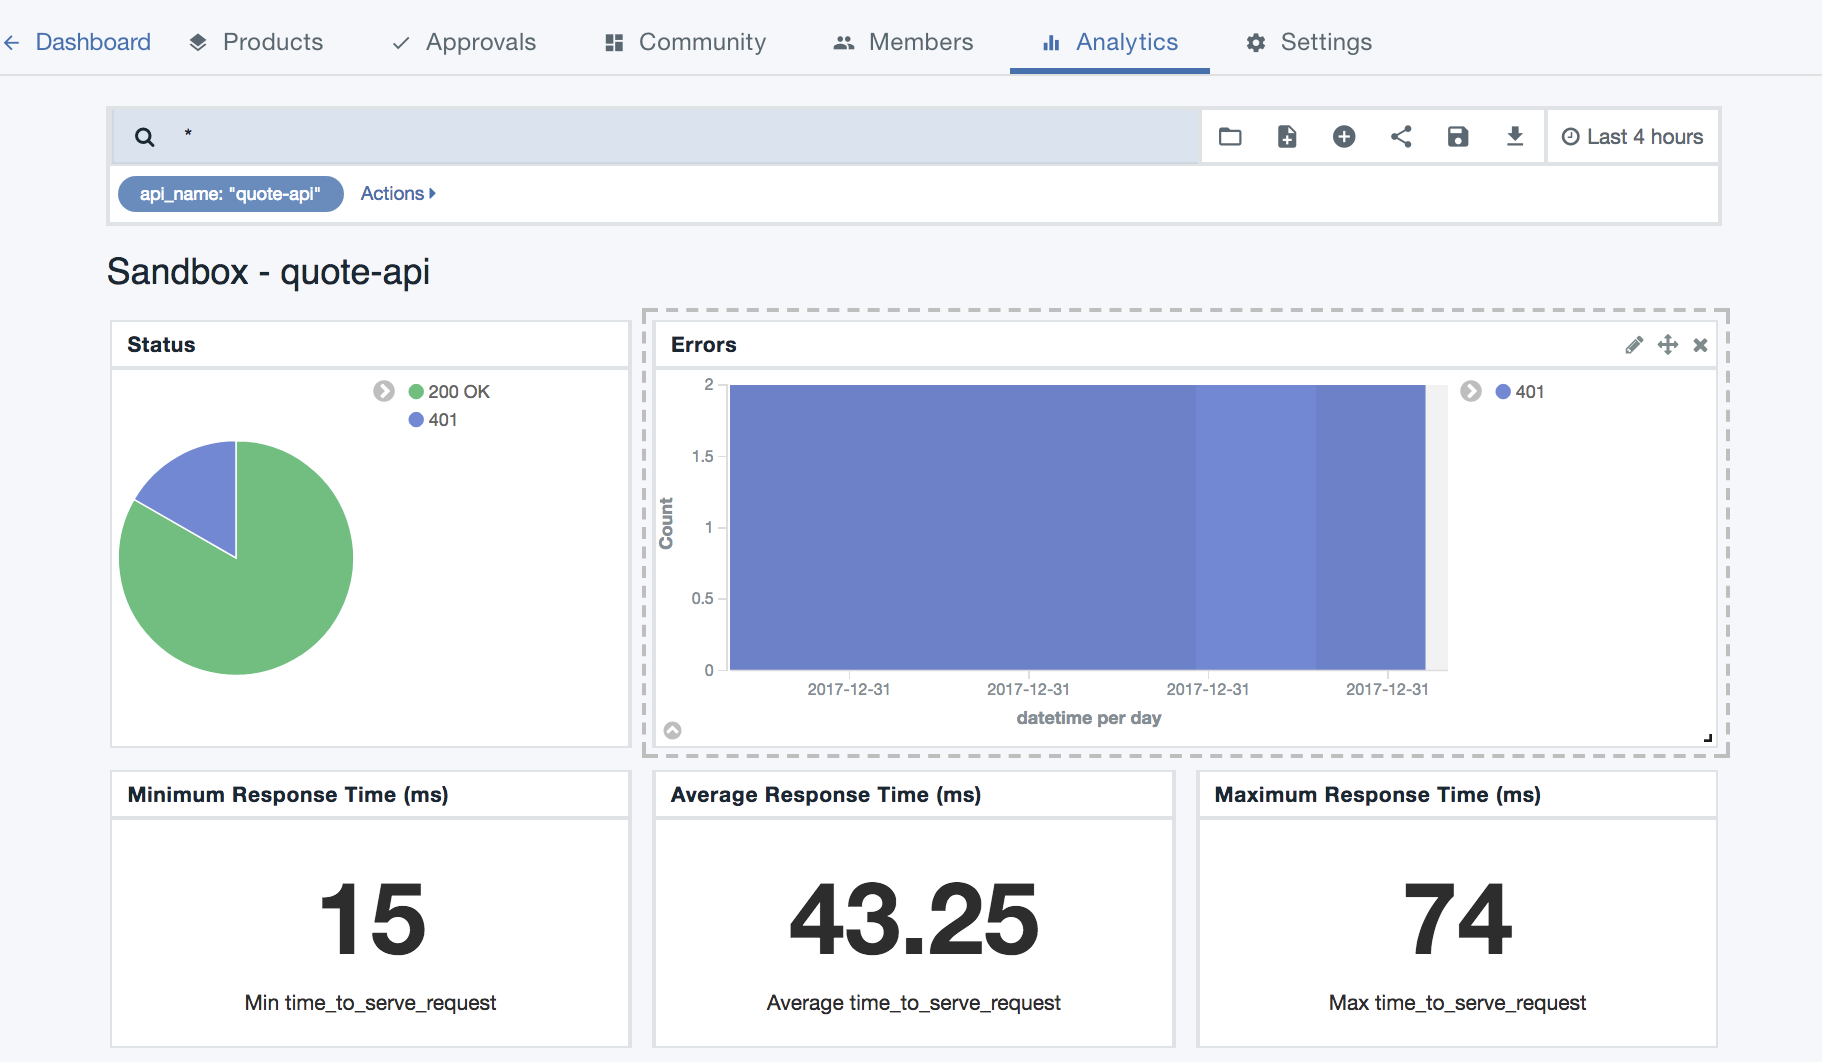Viewport: 1822px width, 1062px height.
Task: Click the Errors panel resize corner handle
Action: [1707, 738]
